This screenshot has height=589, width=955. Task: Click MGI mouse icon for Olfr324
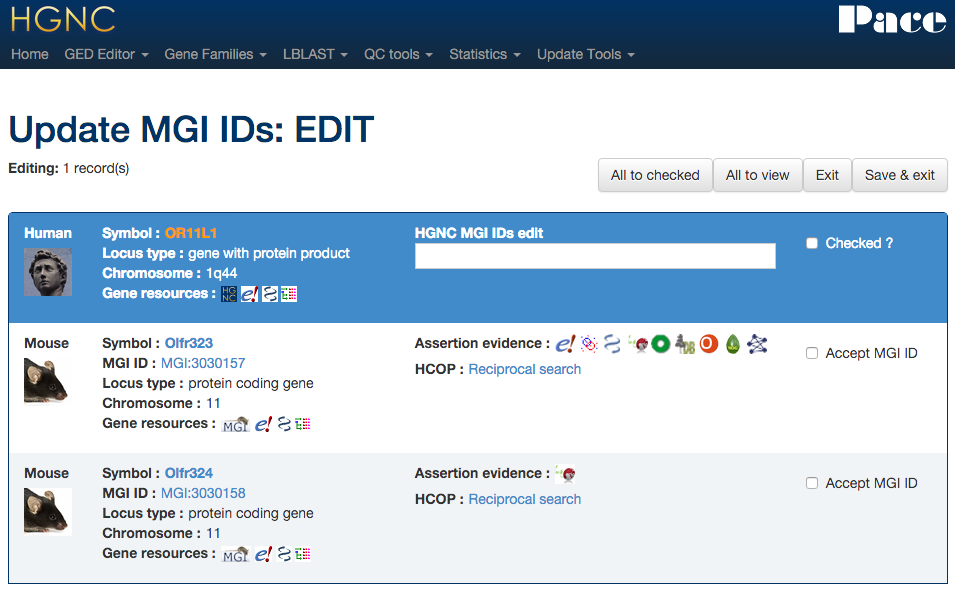click(235, 554)
